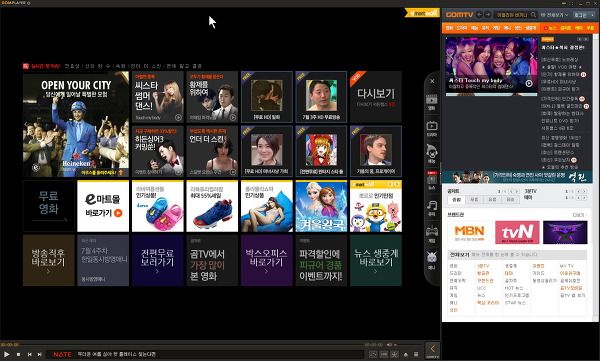Viewport: 600px width, 361px height.
Task: Open the login dropdown button
Action: (584, 15)
